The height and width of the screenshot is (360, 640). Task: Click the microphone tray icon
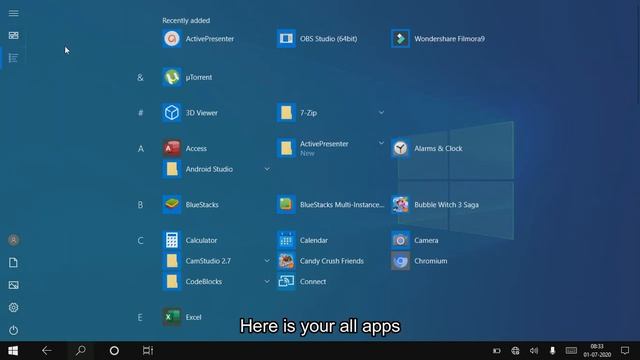pos(552,351)
